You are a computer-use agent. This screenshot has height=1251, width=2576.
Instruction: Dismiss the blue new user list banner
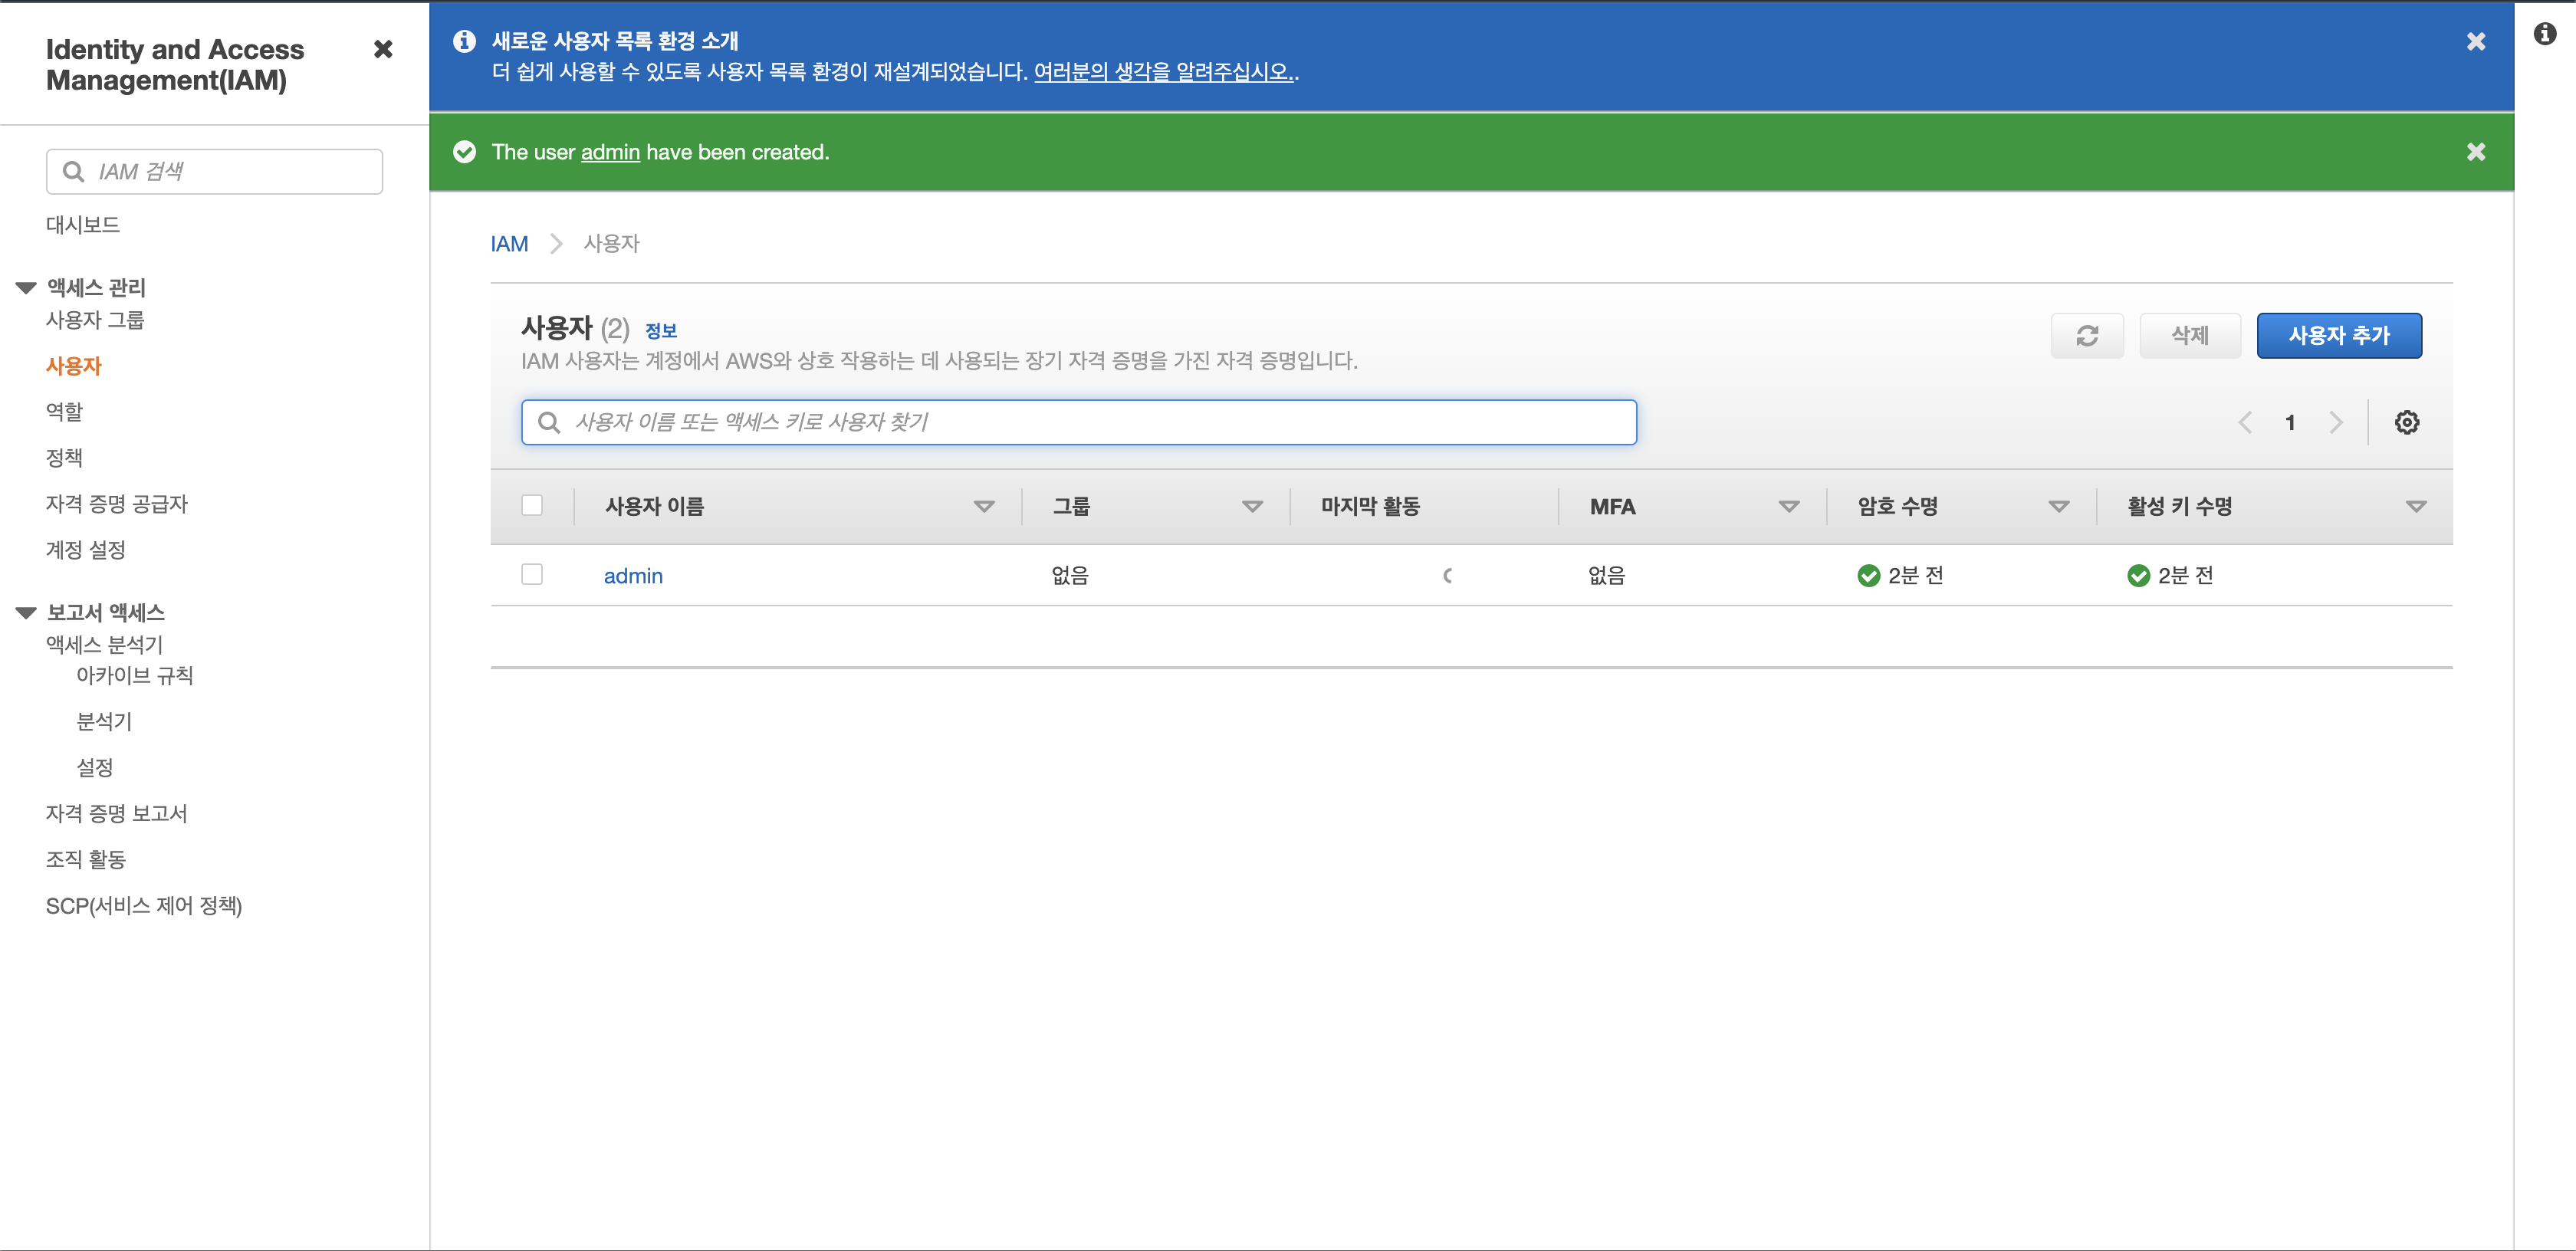(x=2475, y=41)
